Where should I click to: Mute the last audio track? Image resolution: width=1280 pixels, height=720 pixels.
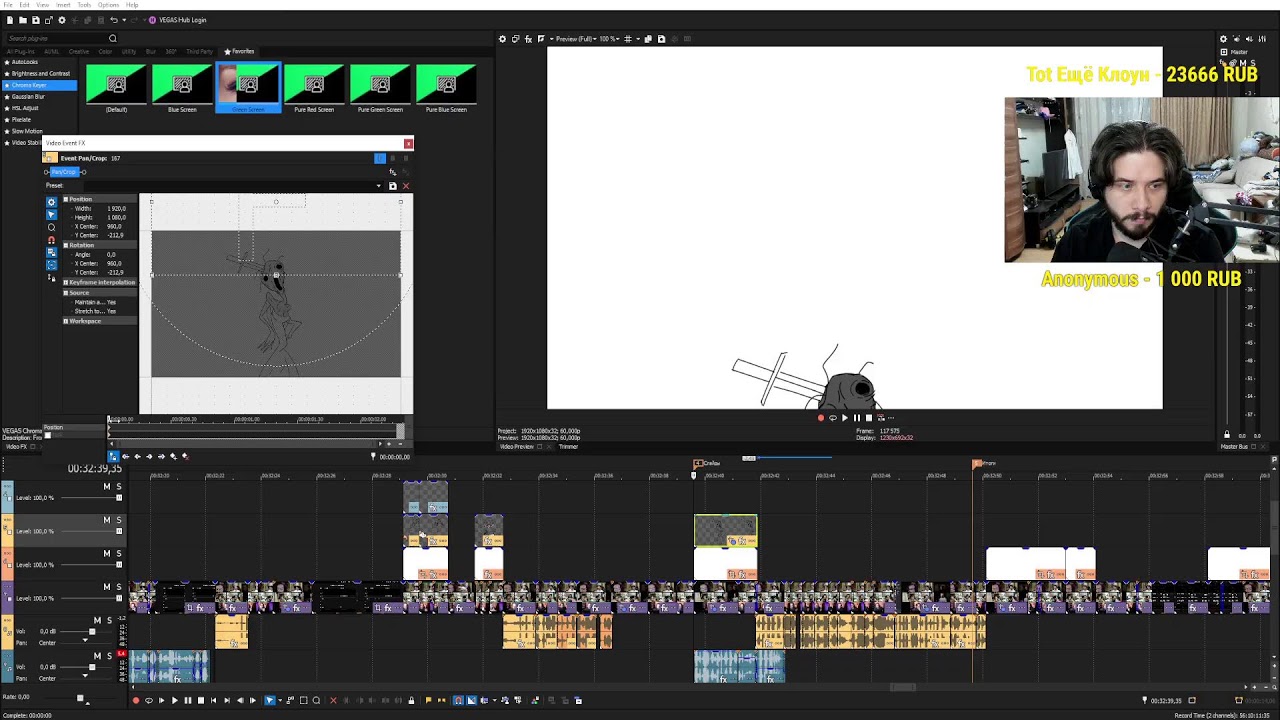[x=97, y=655]
